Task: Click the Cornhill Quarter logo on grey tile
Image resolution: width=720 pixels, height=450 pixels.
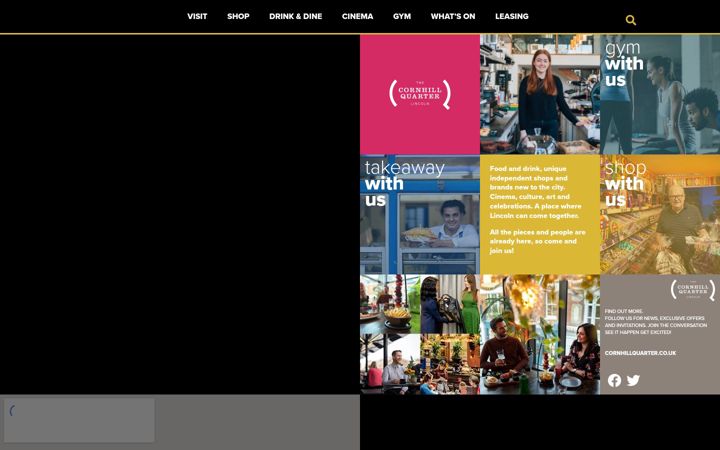Action: pyautogui.click(x=692, y=290)
